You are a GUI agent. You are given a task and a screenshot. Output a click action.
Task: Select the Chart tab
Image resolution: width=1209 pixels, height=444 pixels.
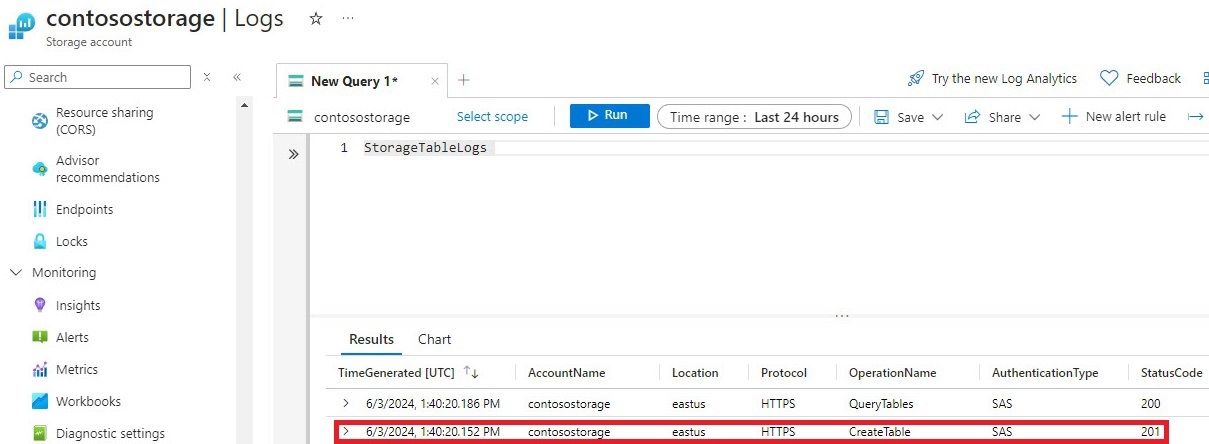coord(434,339)
